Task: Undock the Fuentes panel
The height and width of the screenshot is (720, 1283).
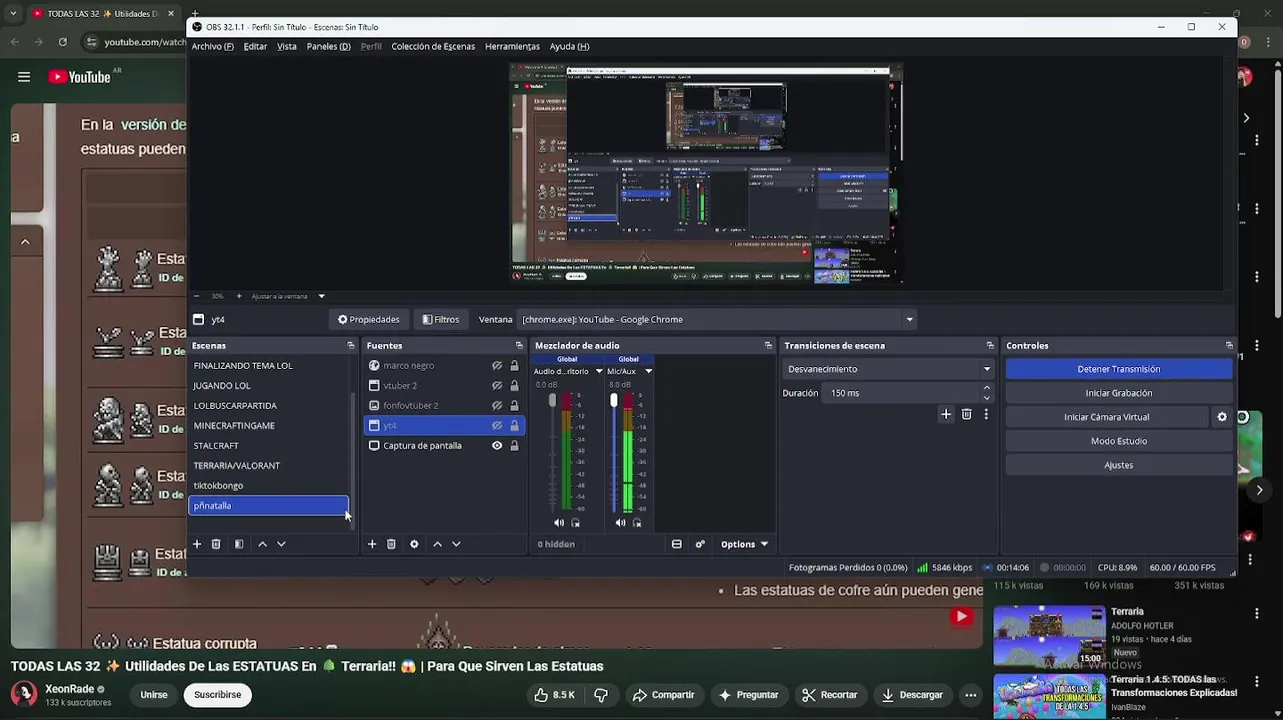Action: click(520, 345)
